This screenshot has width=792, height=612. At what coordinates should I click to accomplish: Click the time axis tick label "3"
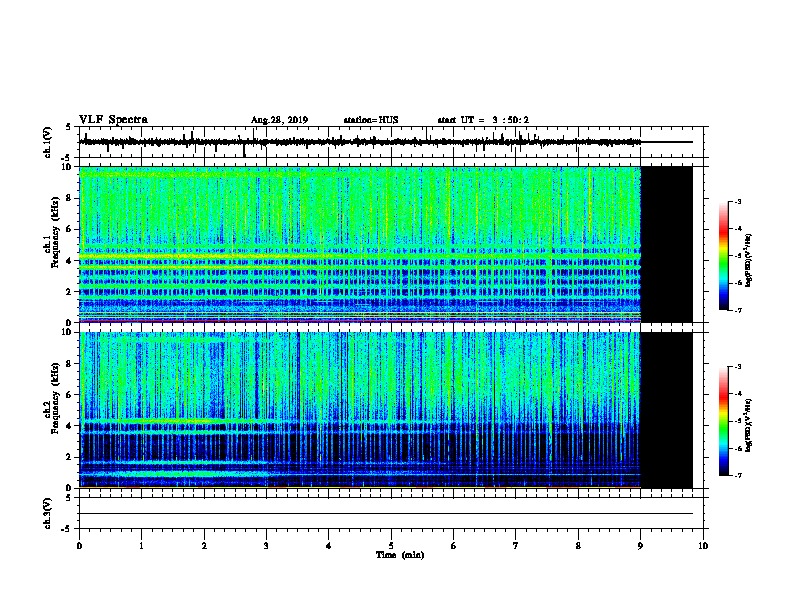[x=266, y=545]
